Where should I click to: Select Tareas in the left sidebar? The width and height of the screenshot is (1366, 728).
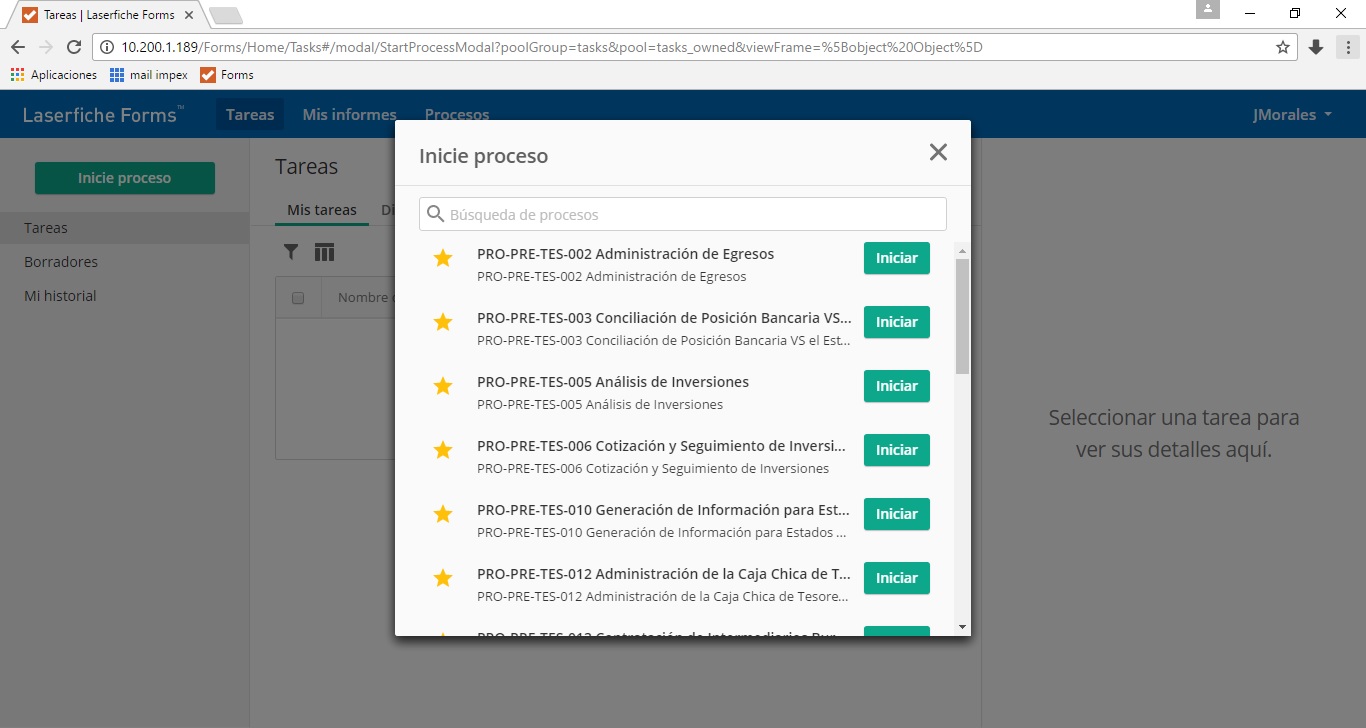[124, 228]
